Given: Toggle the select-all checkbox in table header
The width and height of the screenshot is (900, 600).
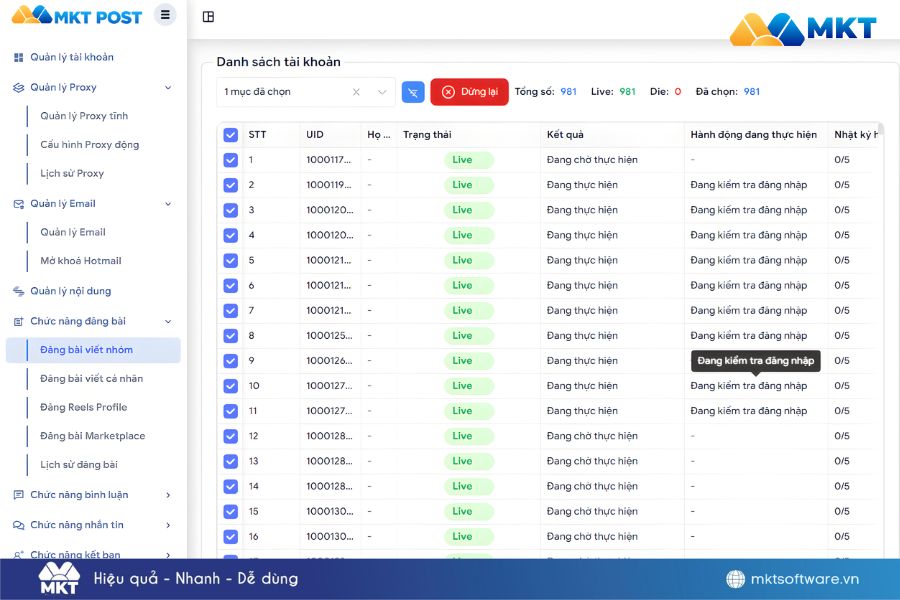Looking at the screenshot, I should click(231, 135).
